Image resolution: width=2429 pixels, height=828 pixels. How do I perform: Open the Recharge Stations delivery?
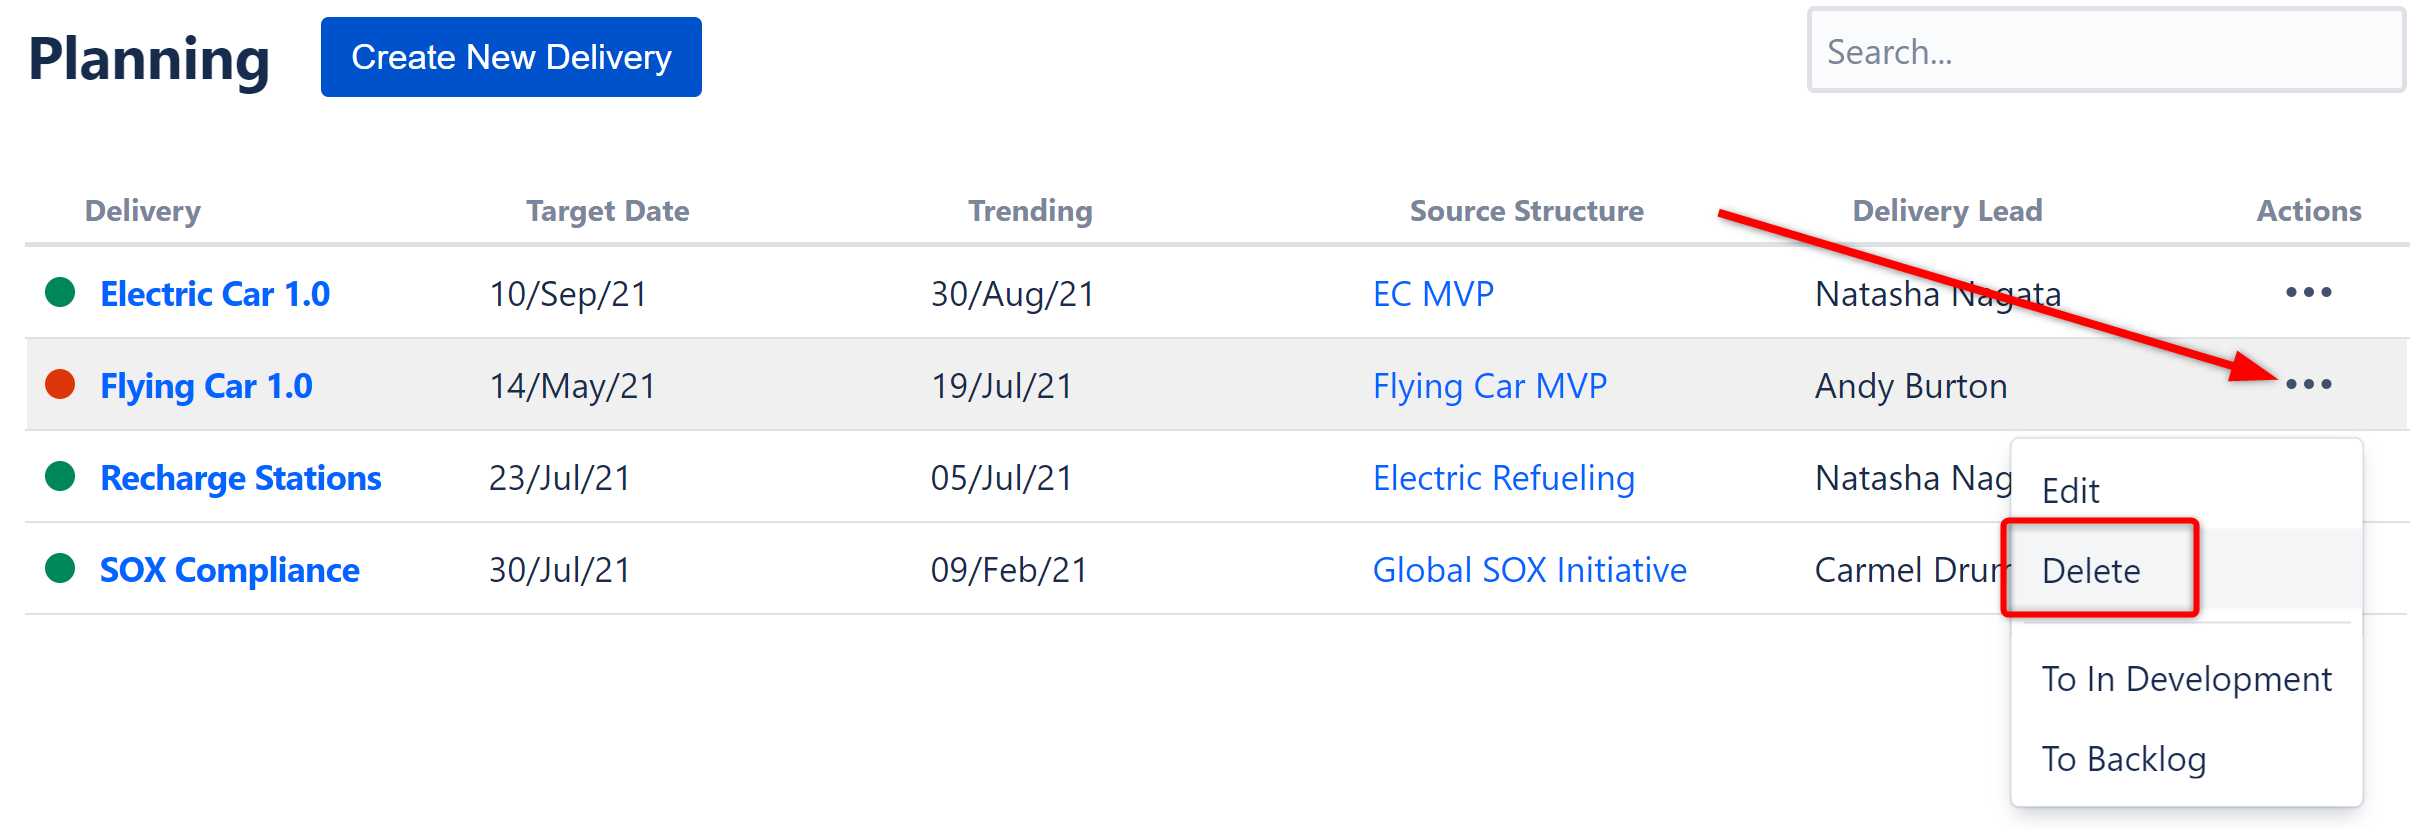point(241,478)
